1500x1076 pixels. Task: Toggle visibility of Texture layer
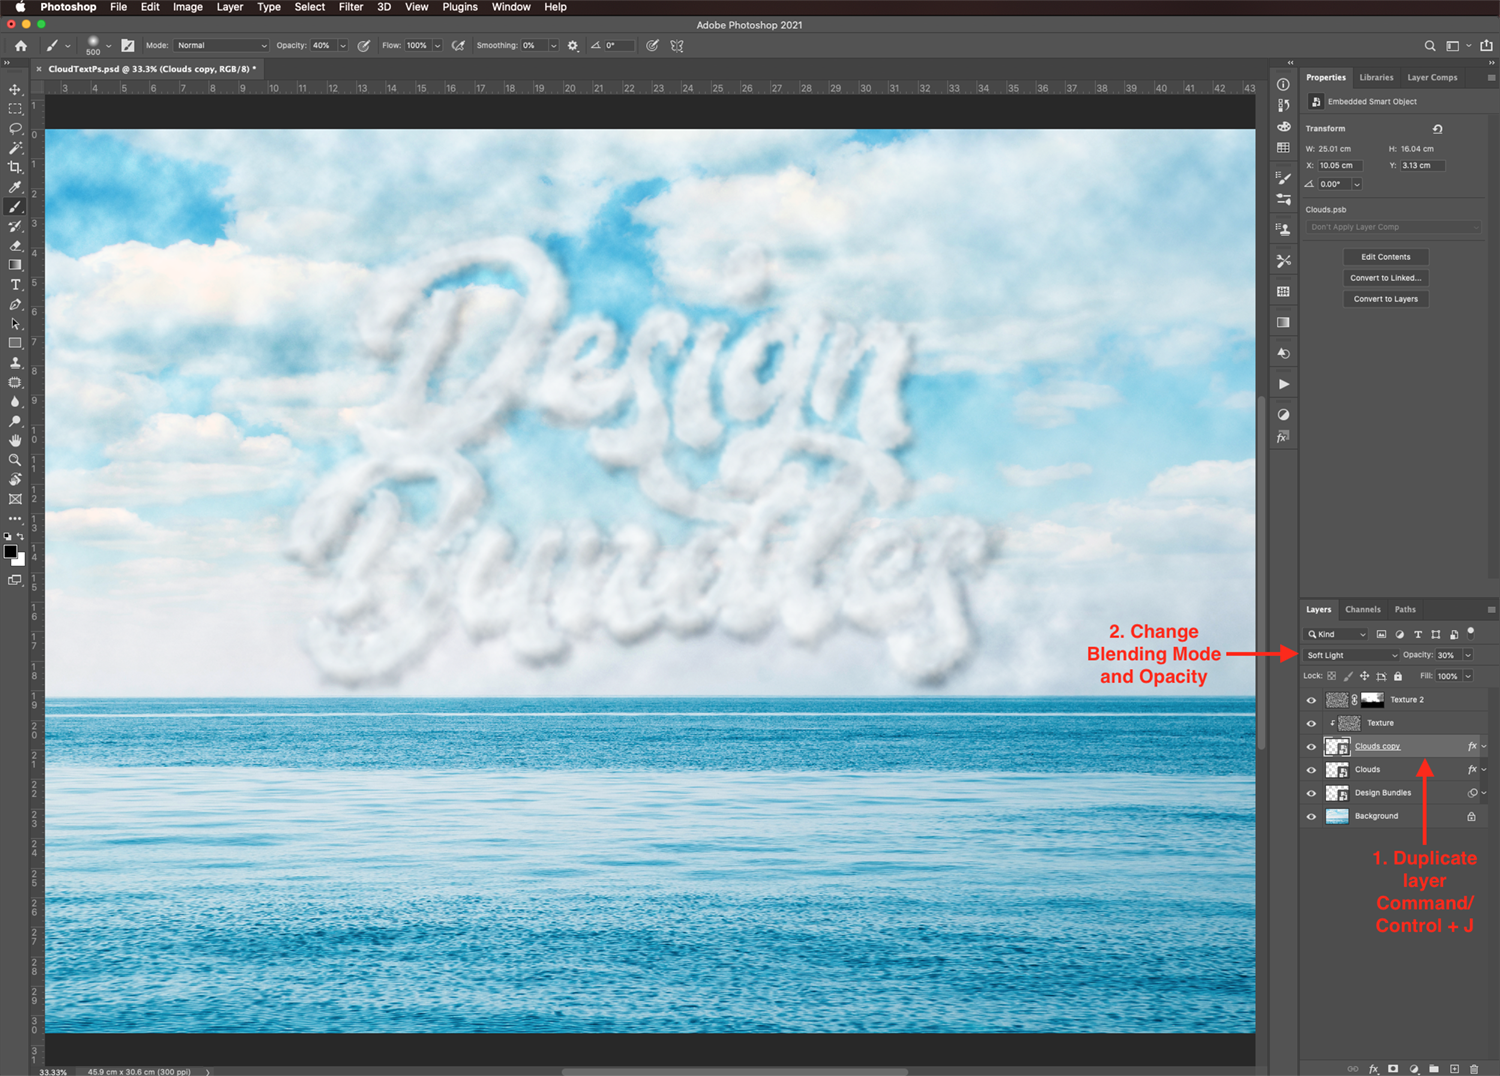click(x=1311, y=723)
